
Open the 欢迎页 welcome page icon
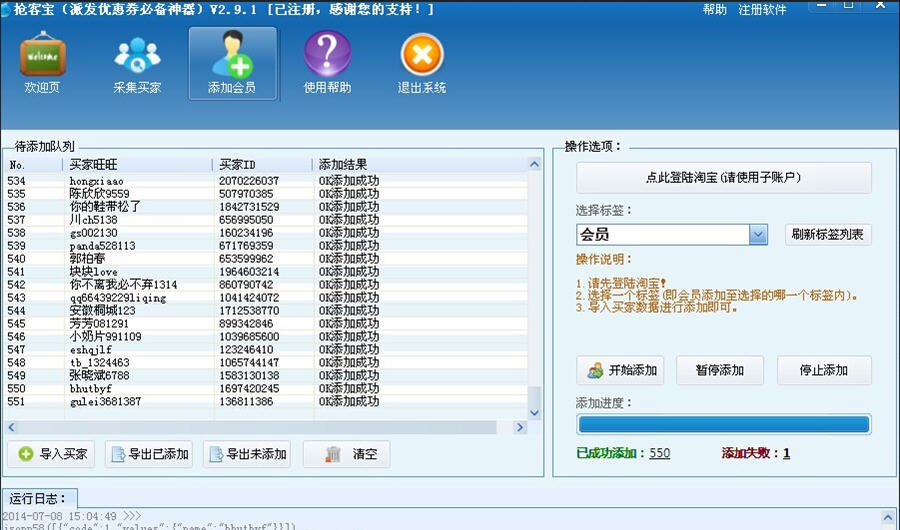42,62
